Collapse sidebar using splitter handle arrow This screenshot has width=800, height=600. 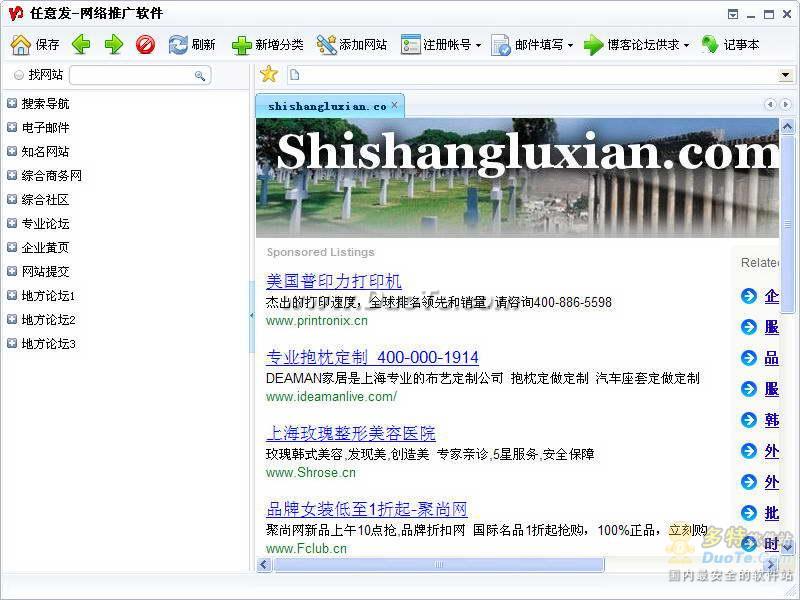(252, 316)
